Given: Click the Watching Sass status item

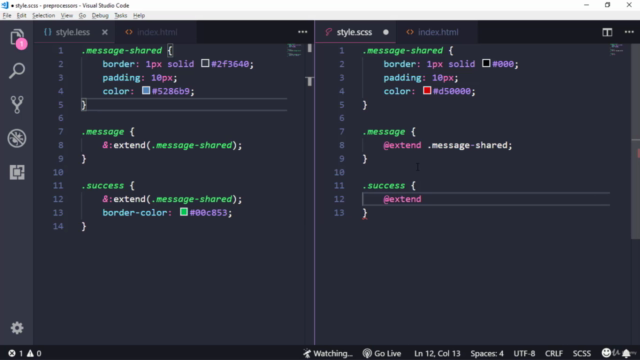Looking at the screenshot, I should click(328, 353).
